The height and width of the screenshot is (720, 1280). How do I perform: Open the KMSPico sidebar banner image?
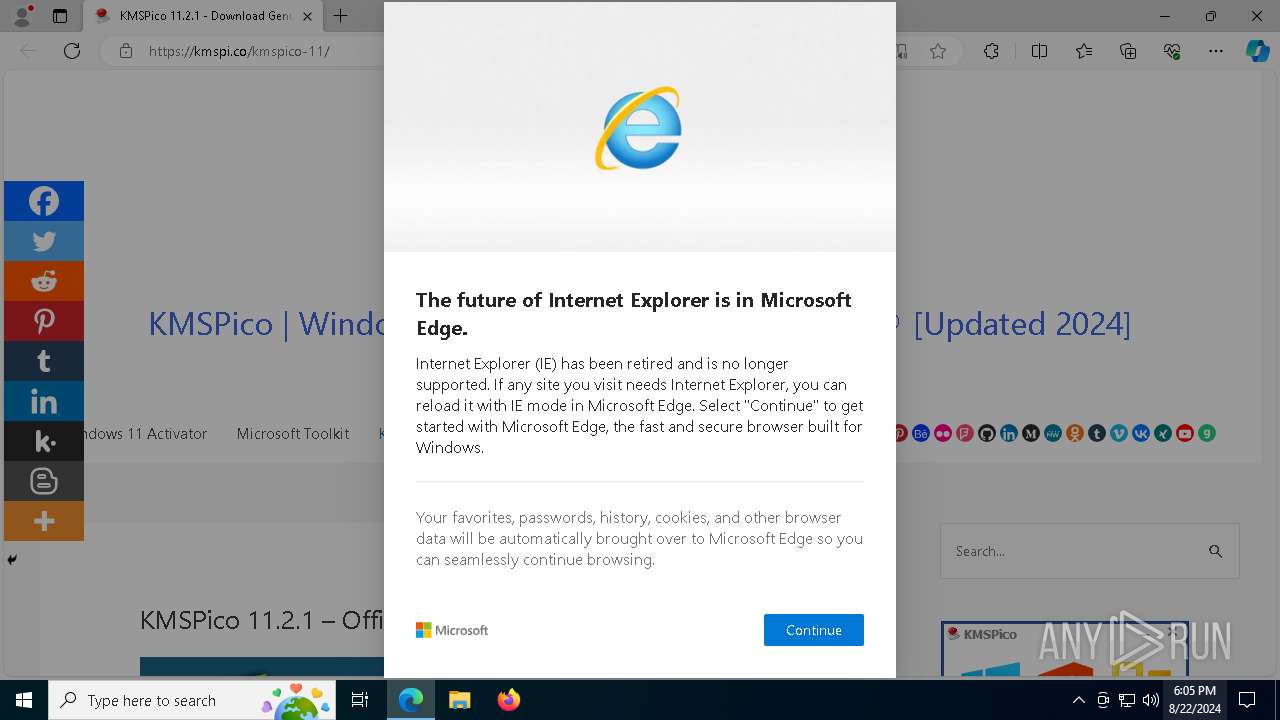(1064, 650)
